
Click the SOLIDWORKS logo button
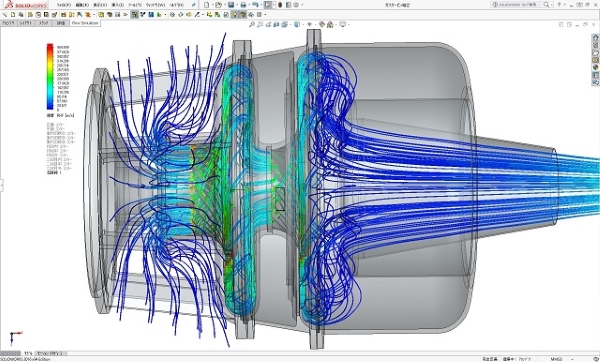point(26,5)
